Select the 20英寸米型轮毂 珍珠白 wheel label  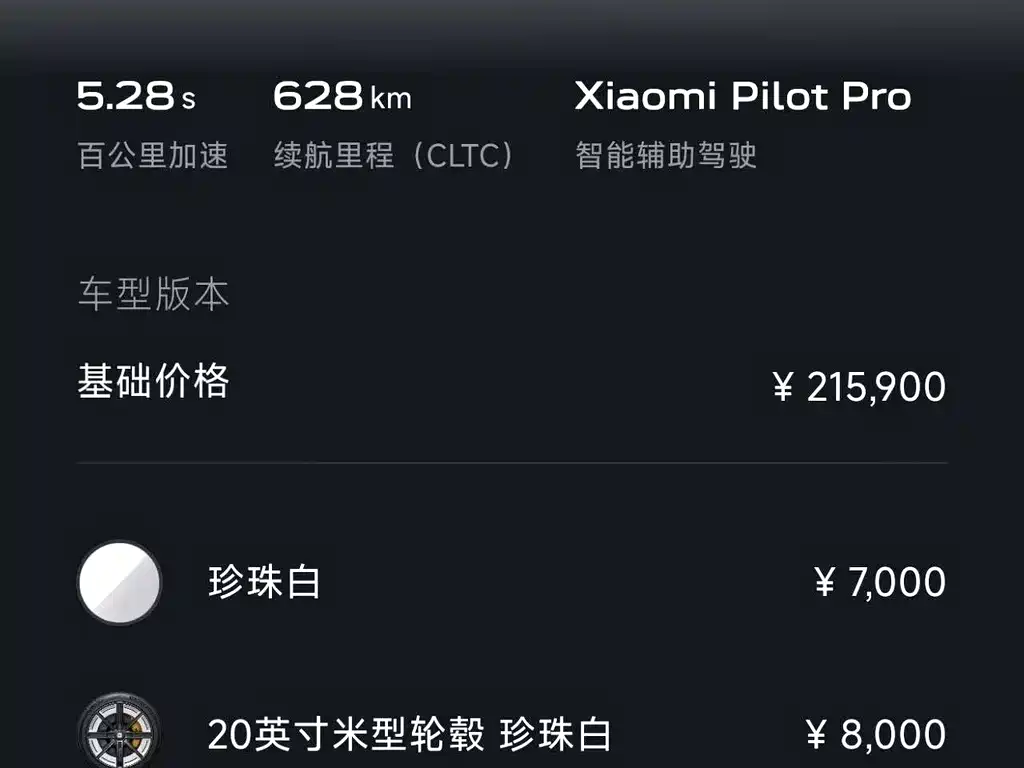click(410, 735)
